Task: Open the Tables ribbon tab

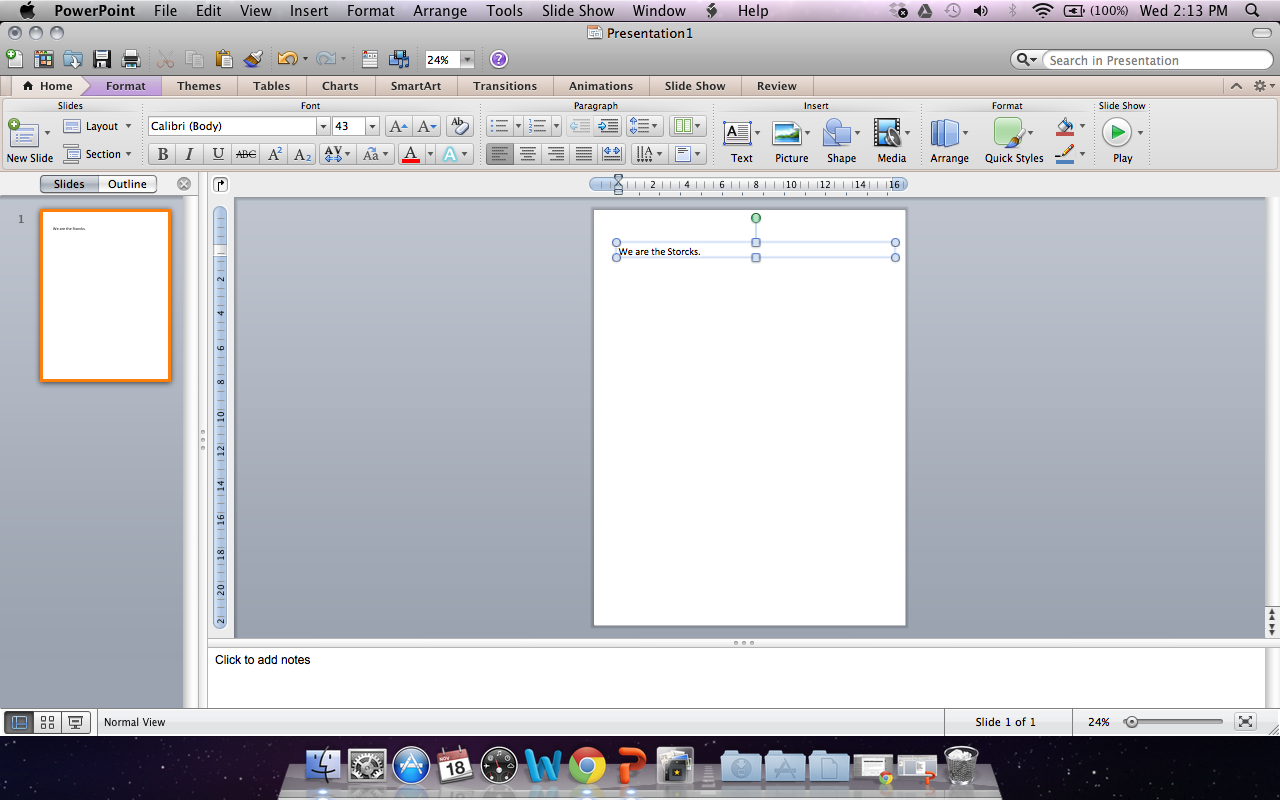Action: pyautogui.click(x=271, y=86)
